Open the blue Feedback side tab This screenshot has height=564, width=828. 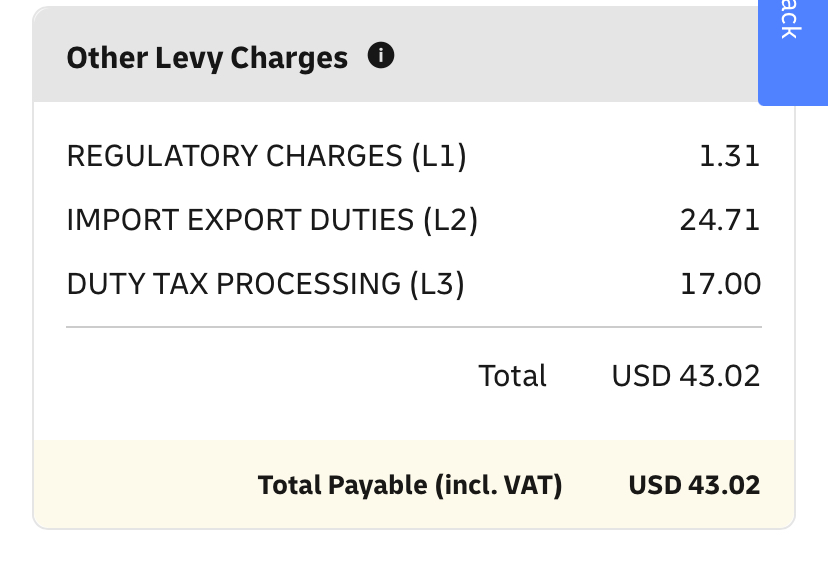tap(792, 50)
